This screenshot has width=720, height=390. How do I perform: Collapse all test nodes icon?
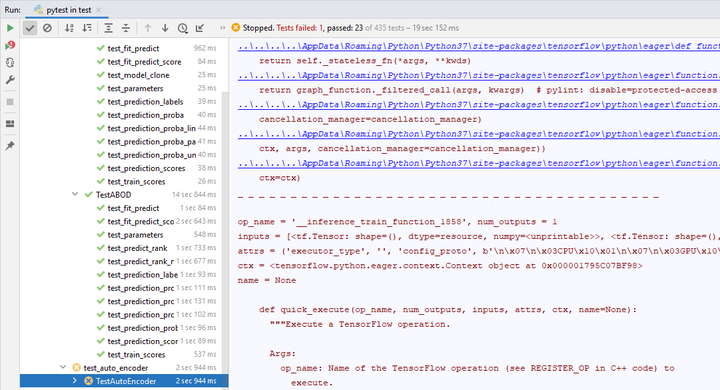point(126,28)
